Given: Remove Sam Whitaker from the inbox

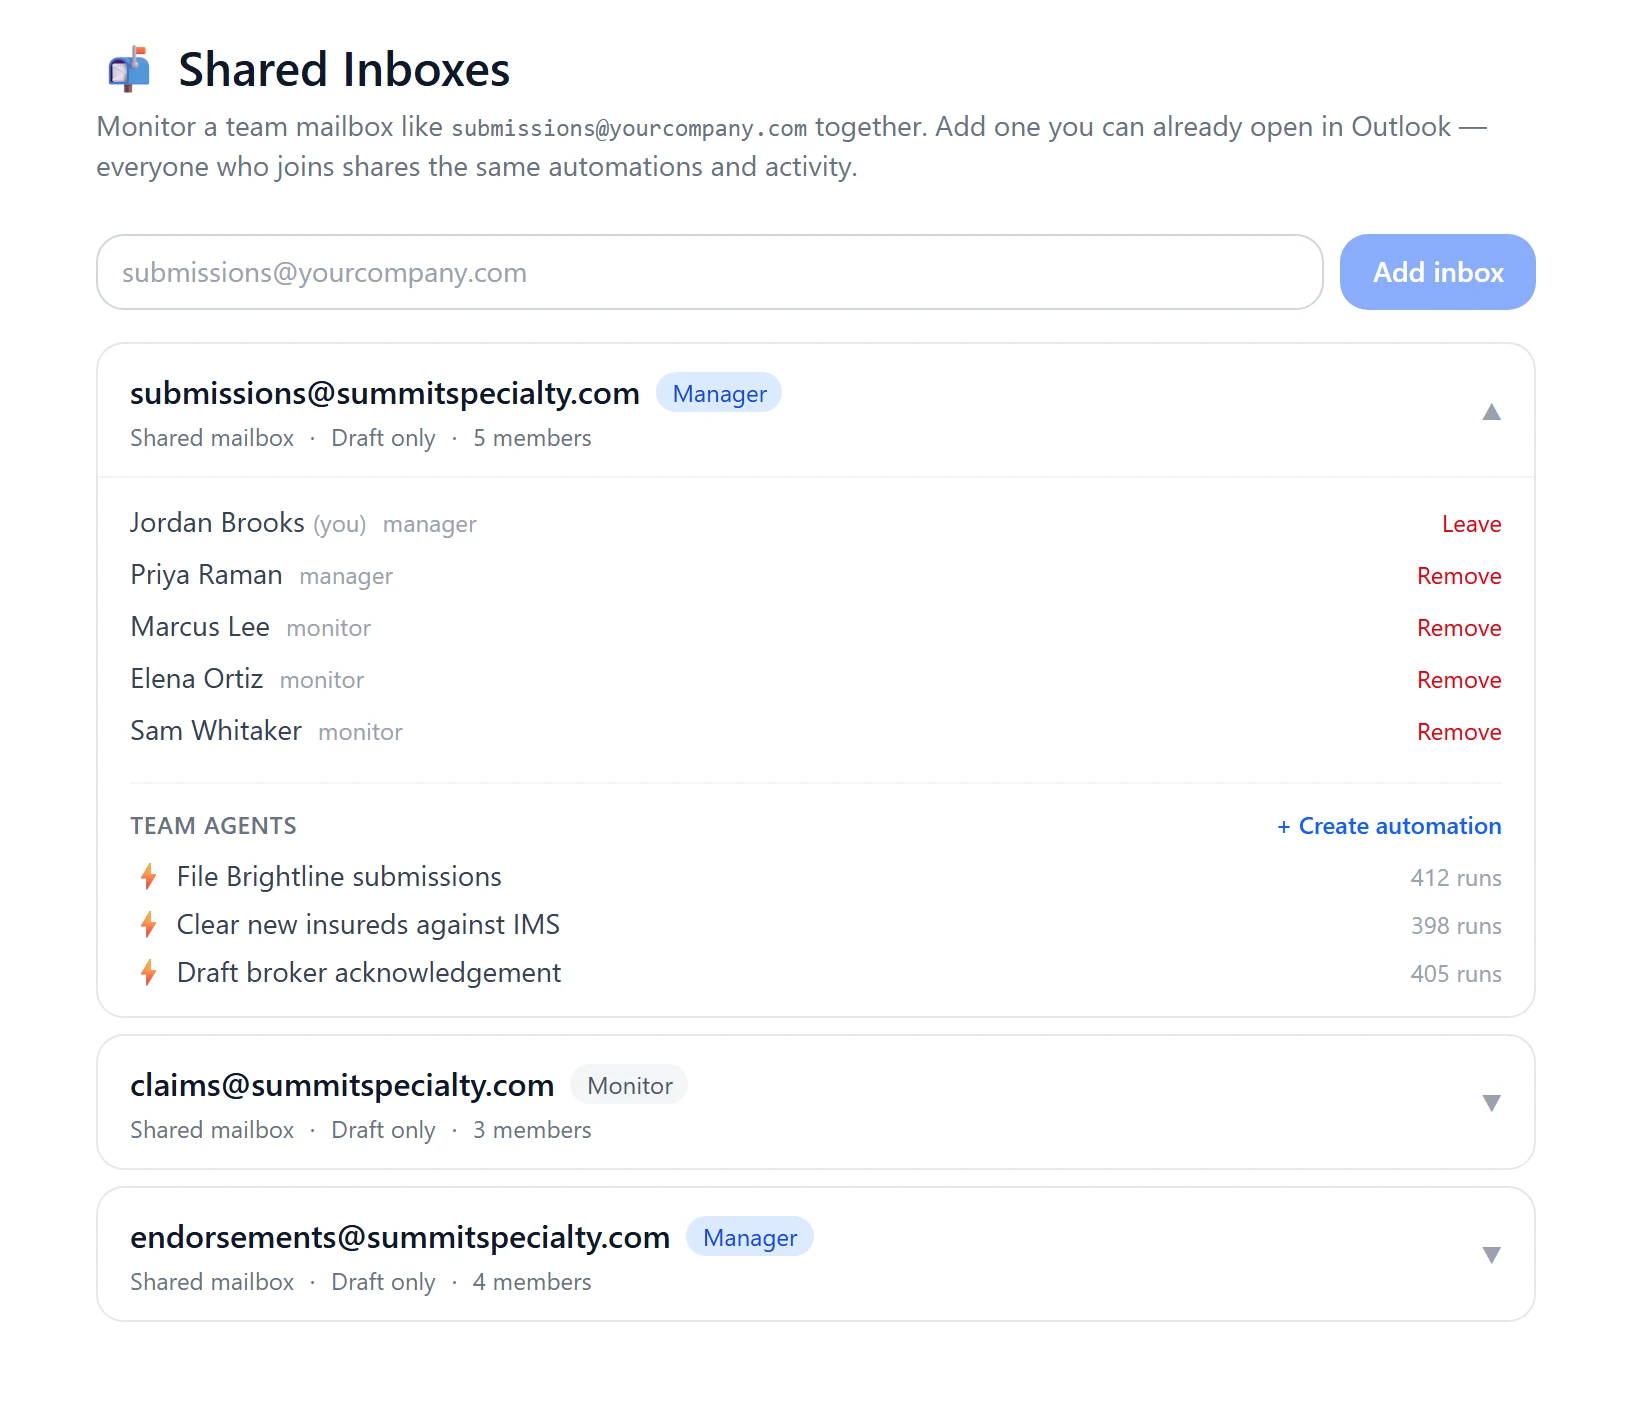Looking at the screenshot, I should point(1459,732).
